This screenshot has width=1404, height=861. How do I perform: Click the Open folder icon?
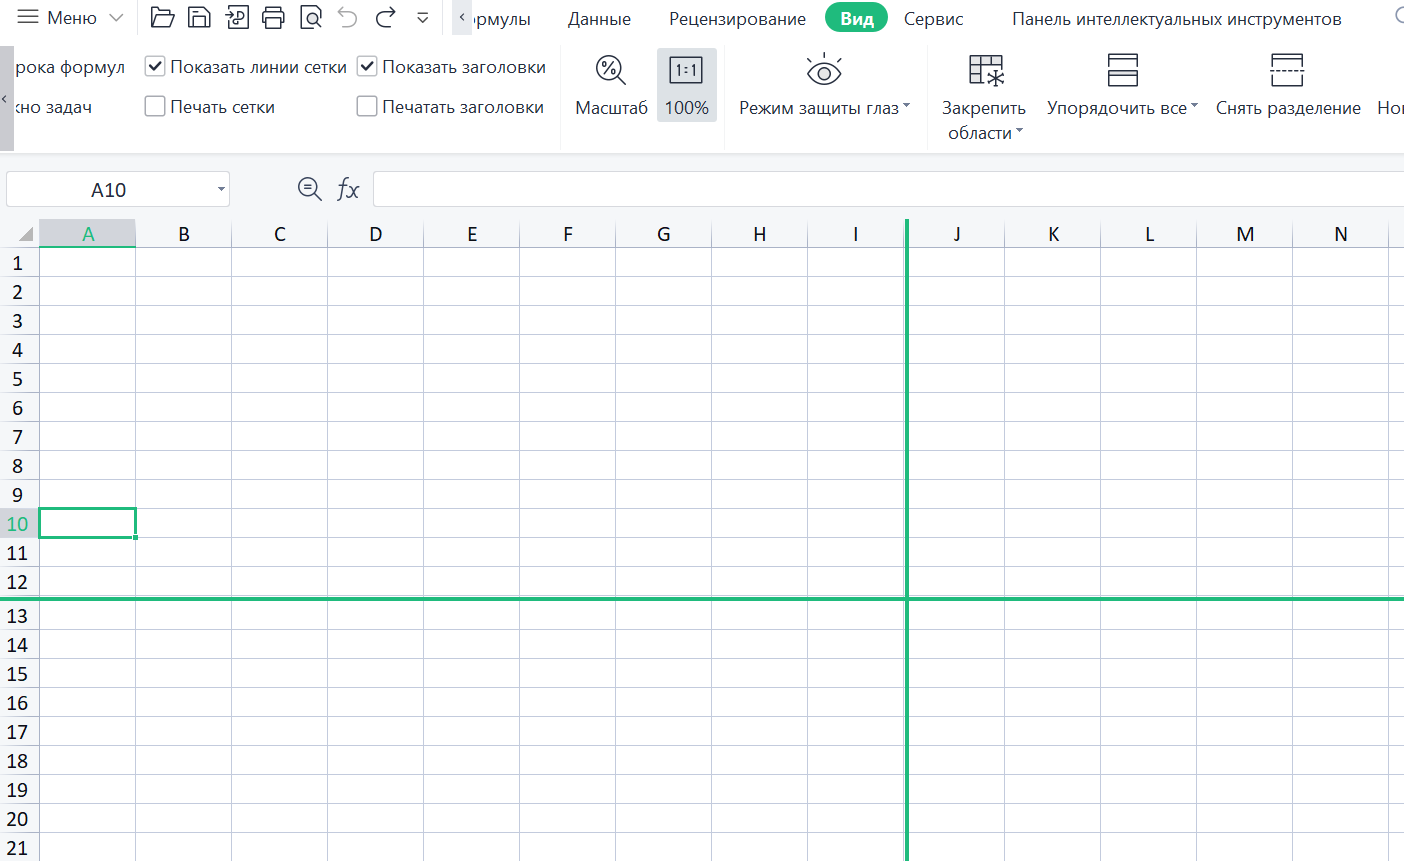pyautogui.click(x=162, y=17)
